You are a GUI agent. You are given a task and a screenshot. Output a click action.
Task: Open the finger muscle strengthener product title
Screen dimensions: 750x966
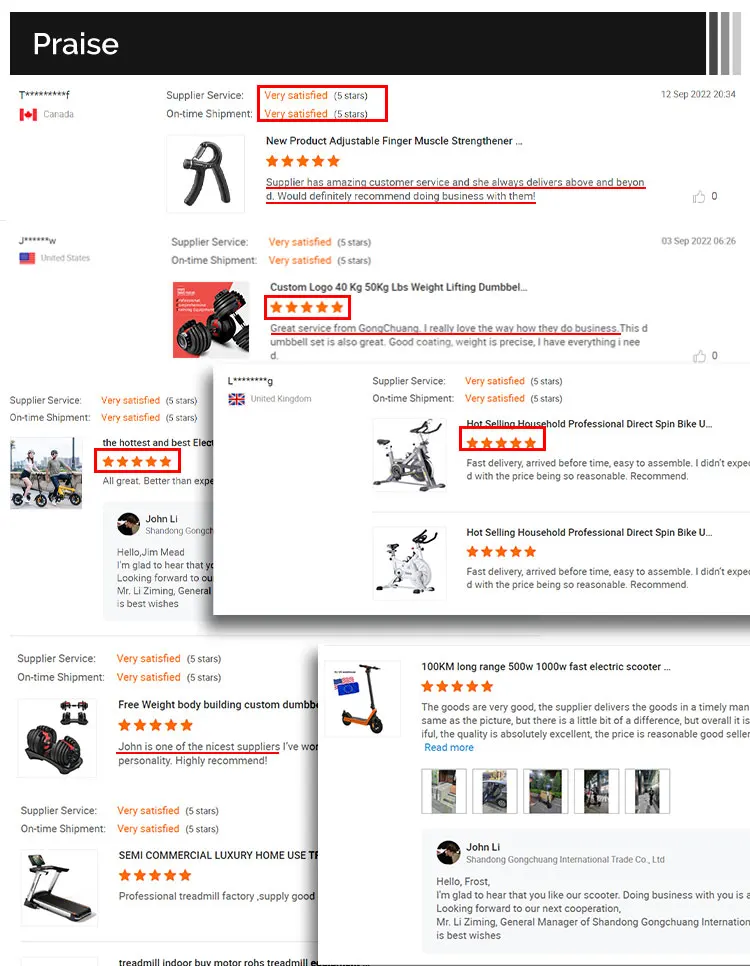394,141
